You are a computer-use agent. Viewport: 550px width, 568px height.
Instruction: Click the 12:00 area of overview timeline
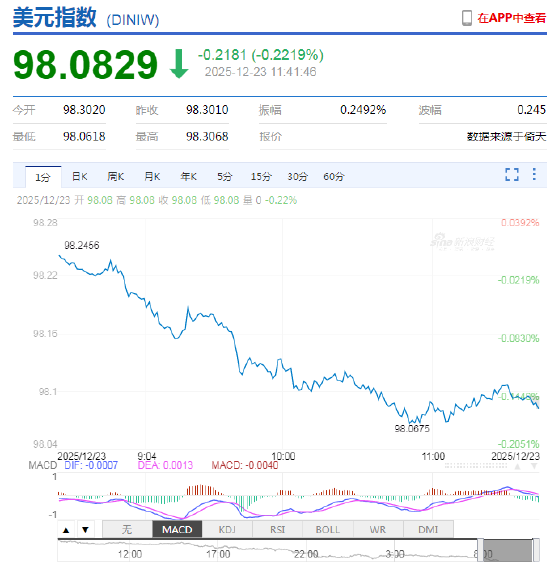[130, 554]
